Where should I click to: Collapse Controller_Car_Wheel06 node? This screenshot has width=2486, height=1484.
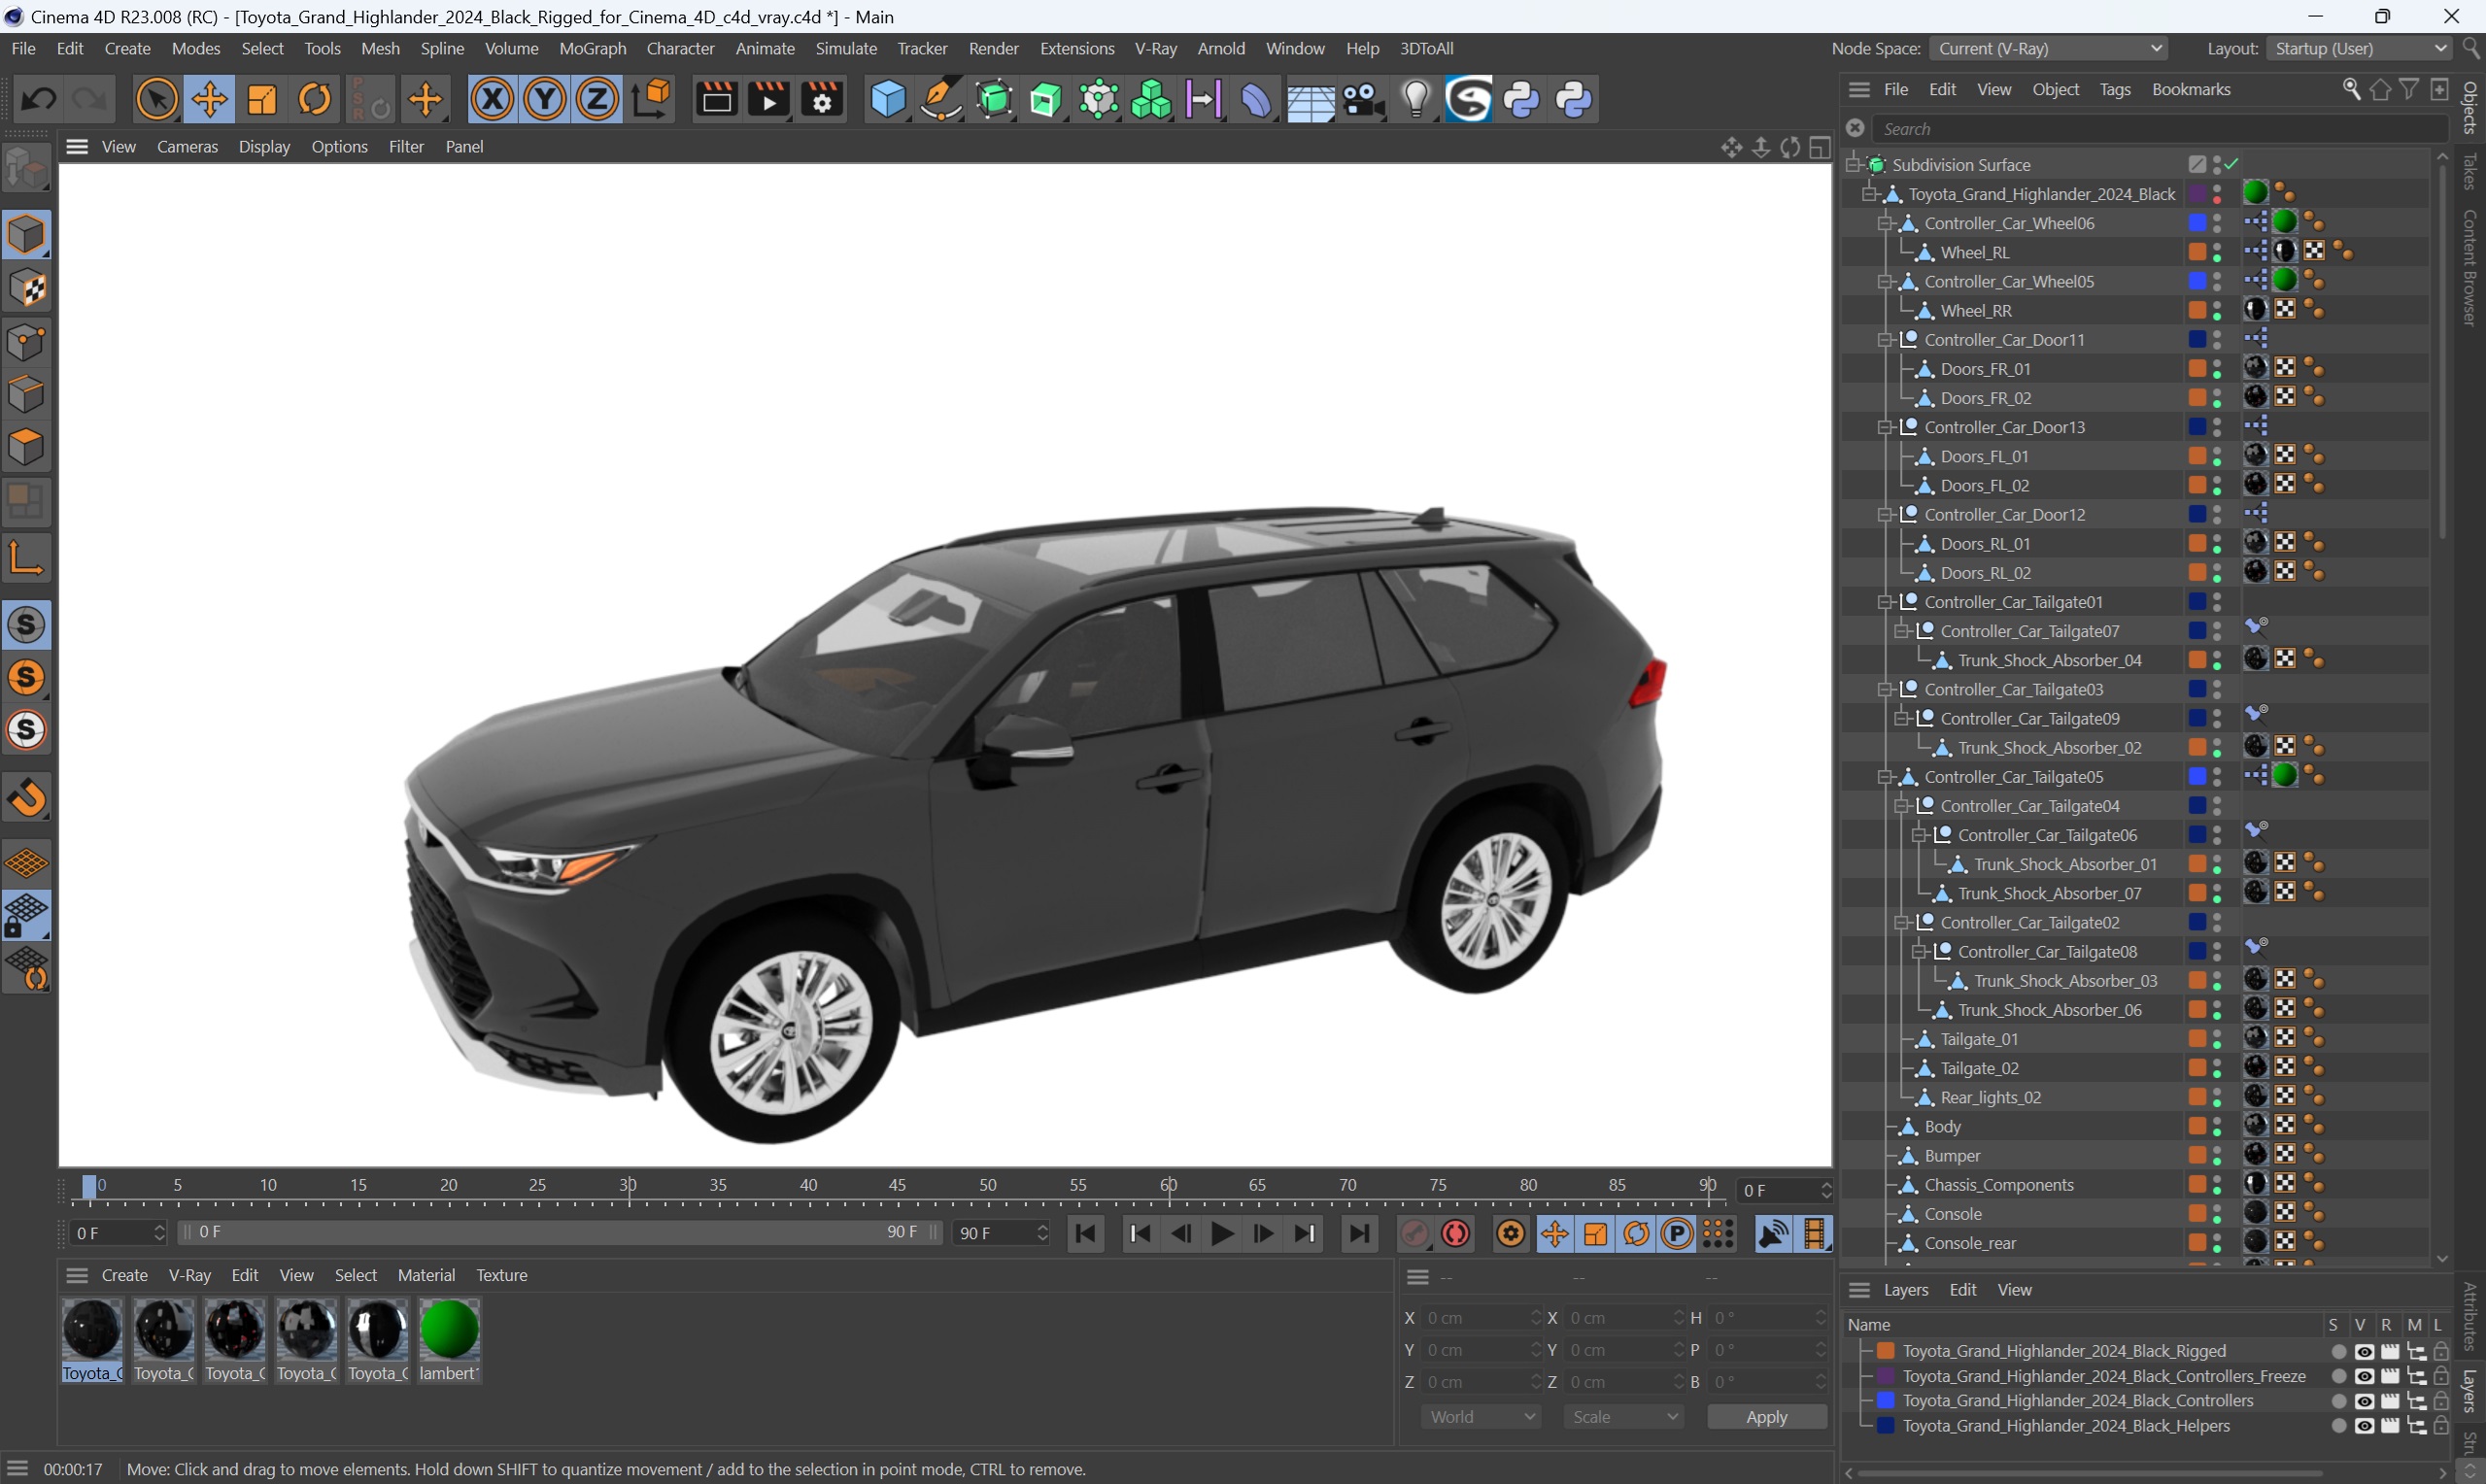click(1886, 223)
